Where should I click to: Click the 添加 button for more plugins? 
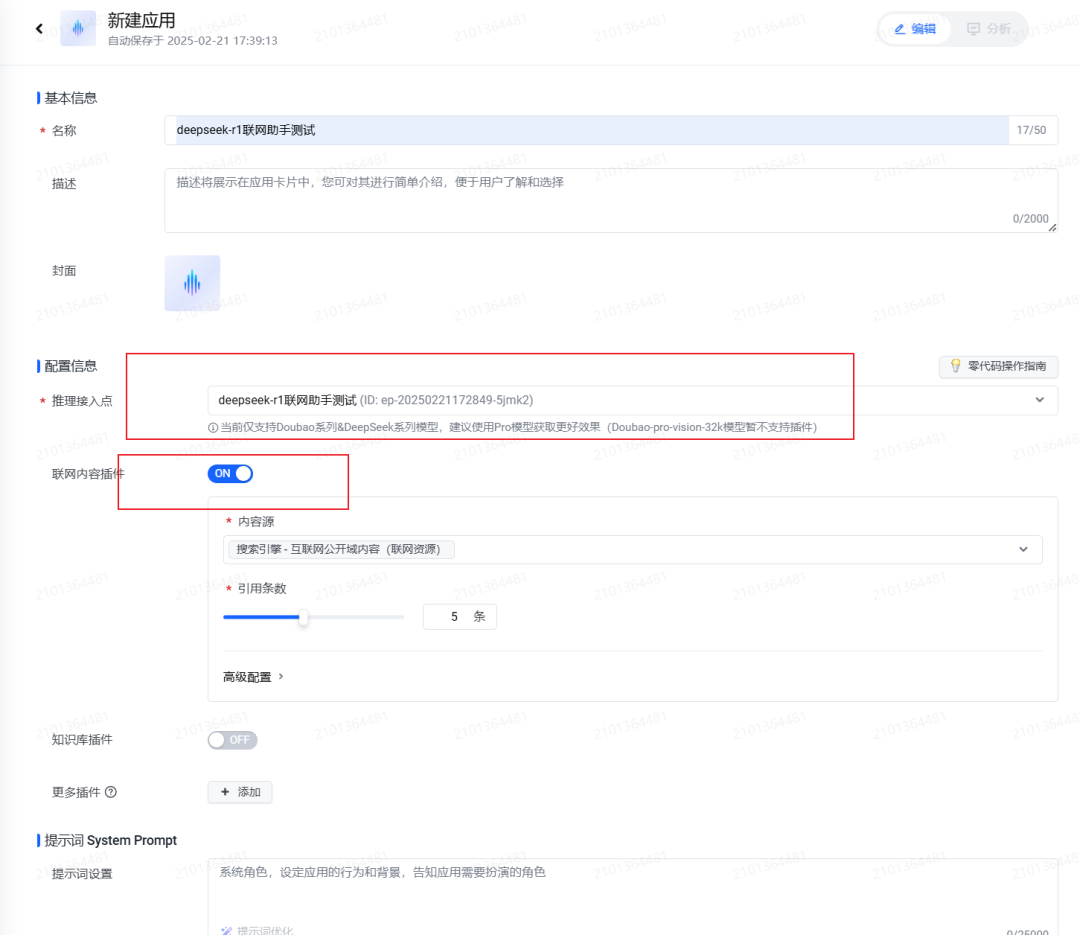[240, 792]
